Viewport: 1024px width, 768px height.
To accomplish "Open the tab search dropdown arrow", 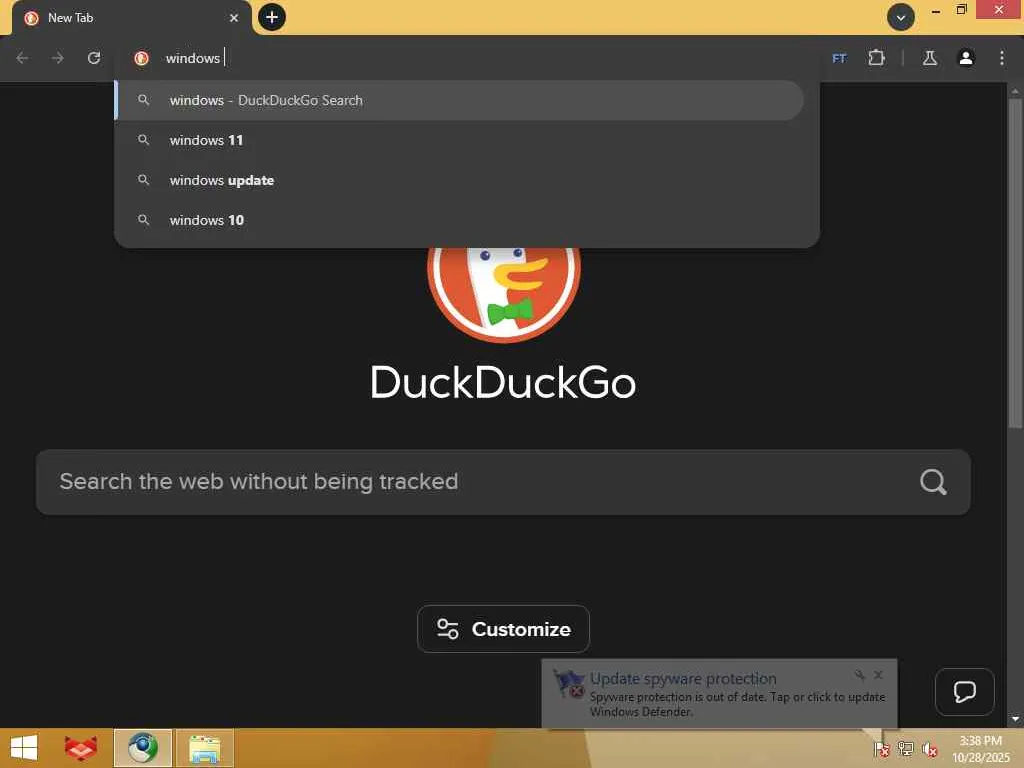I will 901,18.
